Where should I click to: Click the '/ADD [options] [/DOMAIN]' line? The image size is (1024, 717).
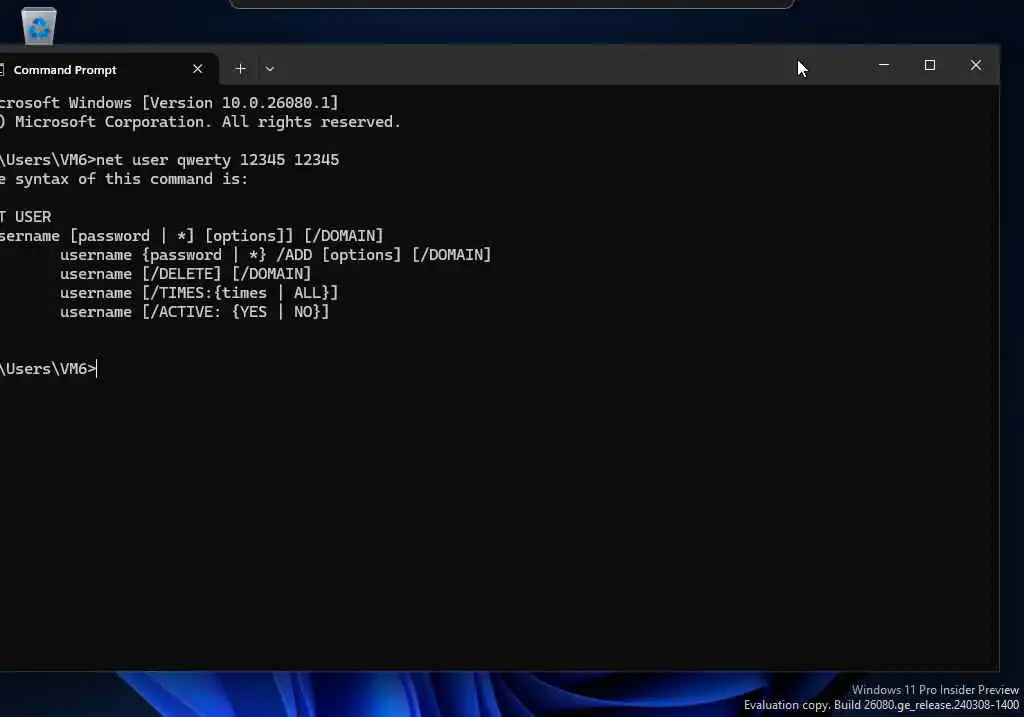tap(275, 255)
